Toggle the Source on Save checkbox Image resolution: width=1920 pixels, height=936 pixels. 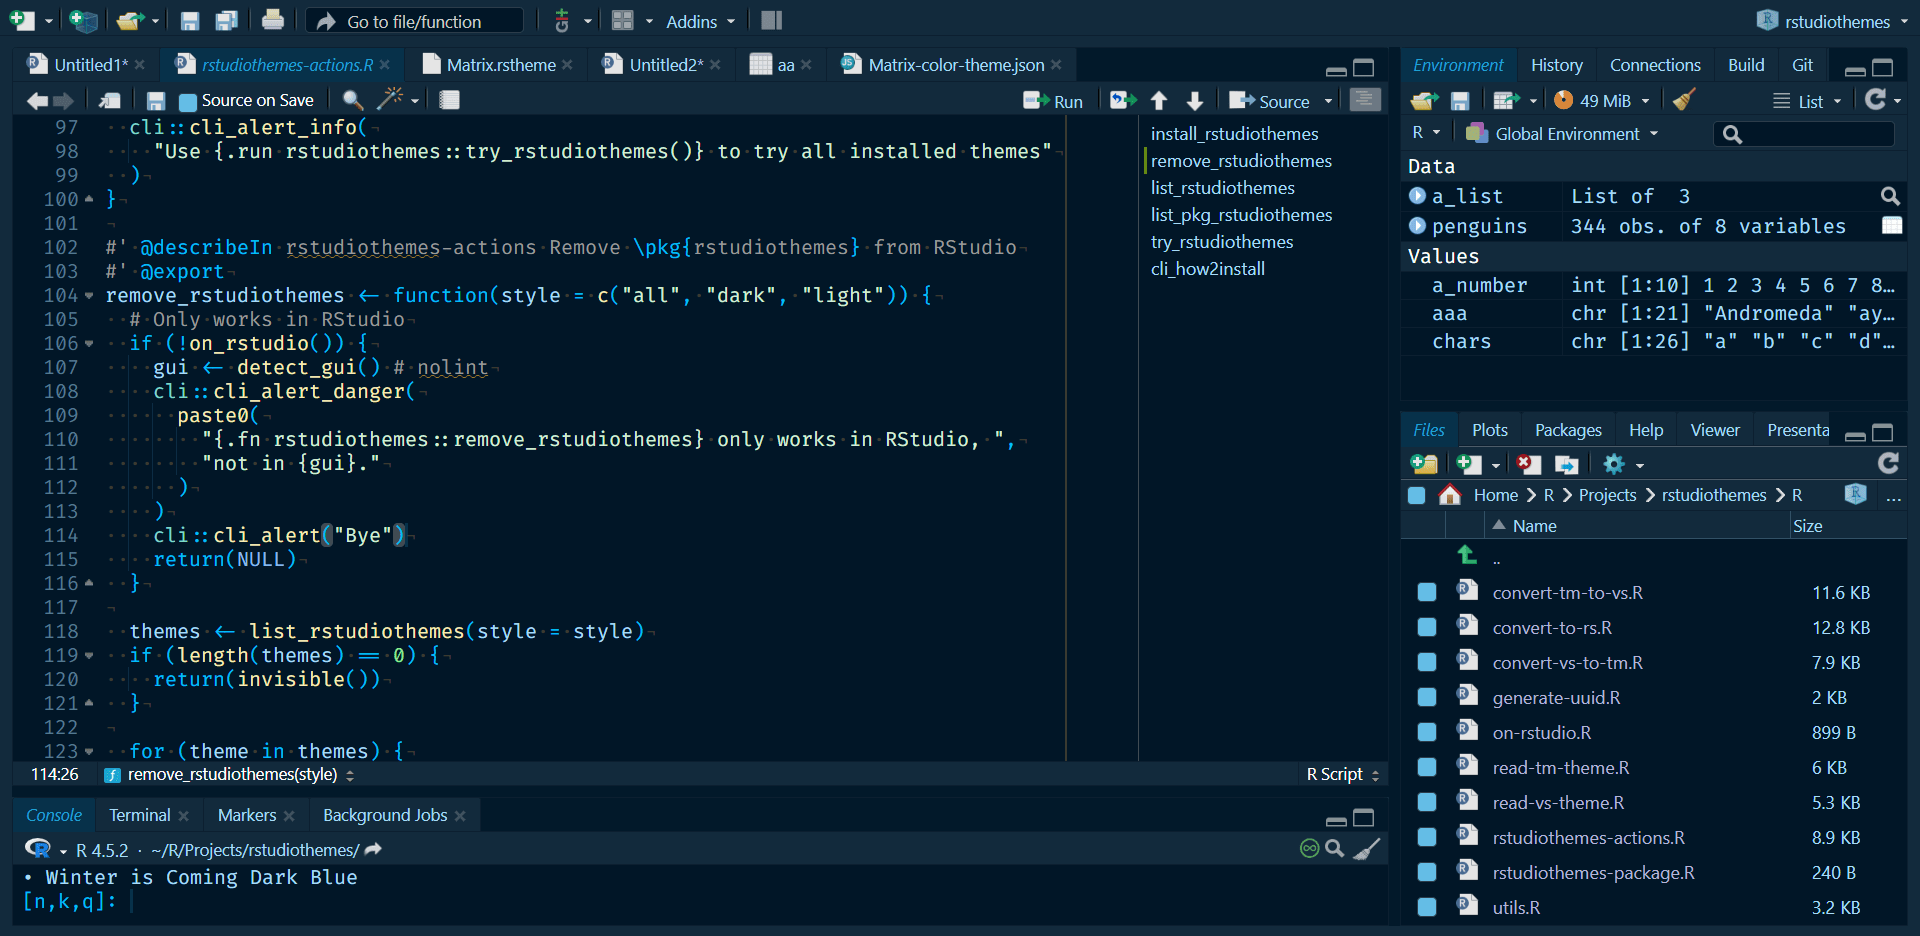point(187,100)
